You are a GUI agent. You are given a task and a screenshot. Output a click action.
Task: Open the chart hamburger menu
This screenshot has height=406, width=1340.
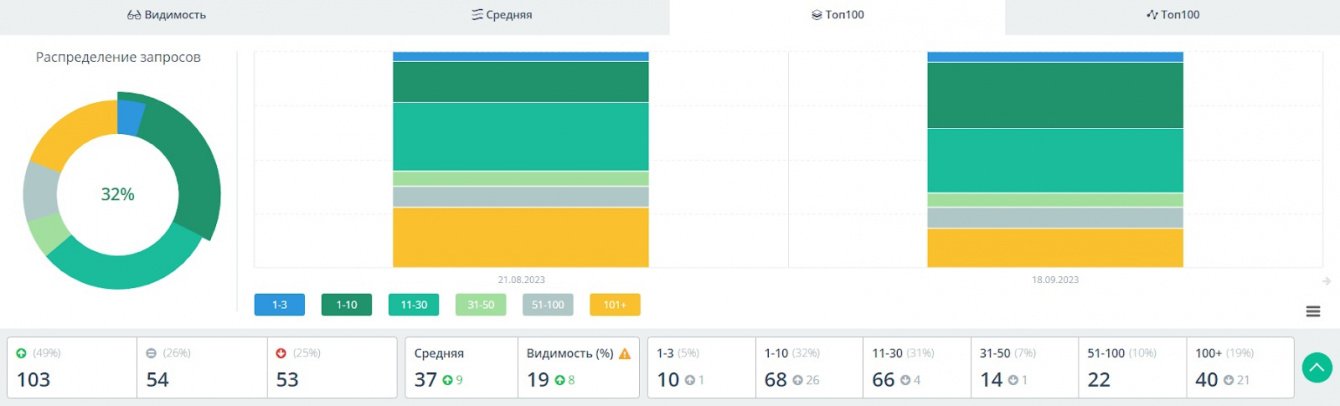[1313, 311]
